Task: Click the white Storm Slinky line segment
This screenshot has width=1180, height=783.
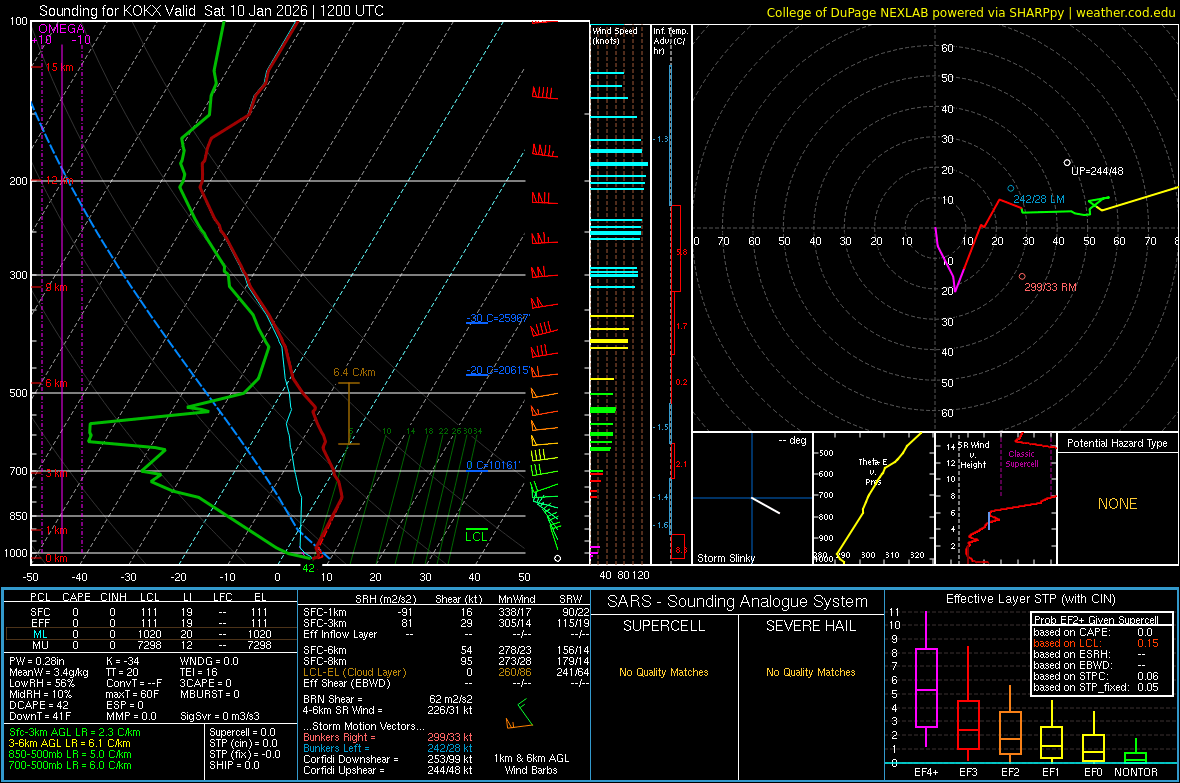Action: [x=765, y=505]
